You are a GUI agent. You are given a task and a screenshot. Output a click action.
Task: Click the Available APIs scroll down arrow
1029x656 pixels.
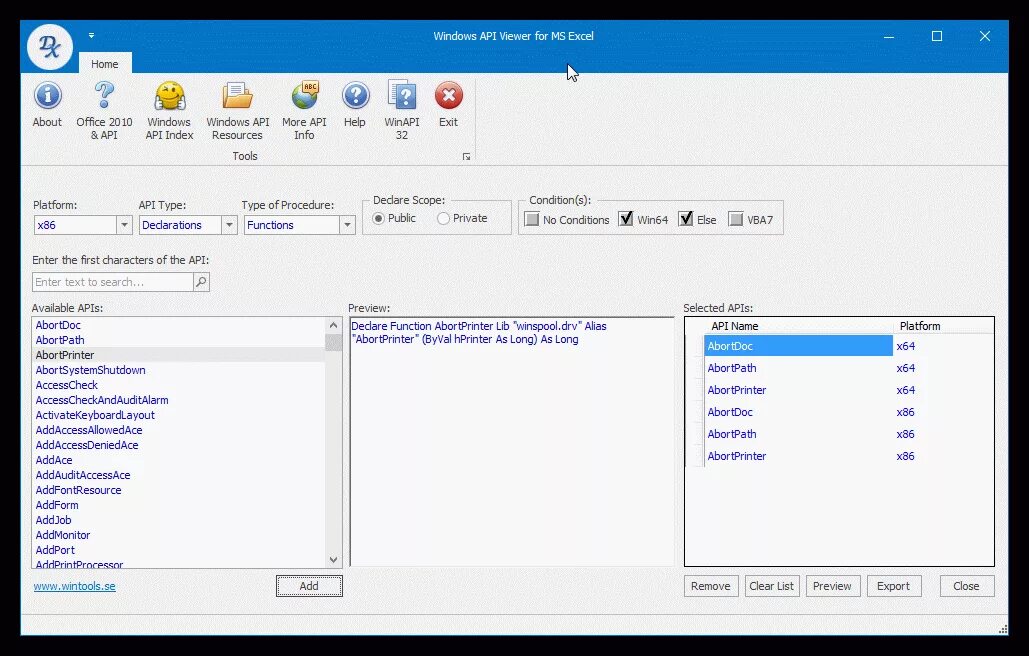pyautogui.click(x=333, y=560)
